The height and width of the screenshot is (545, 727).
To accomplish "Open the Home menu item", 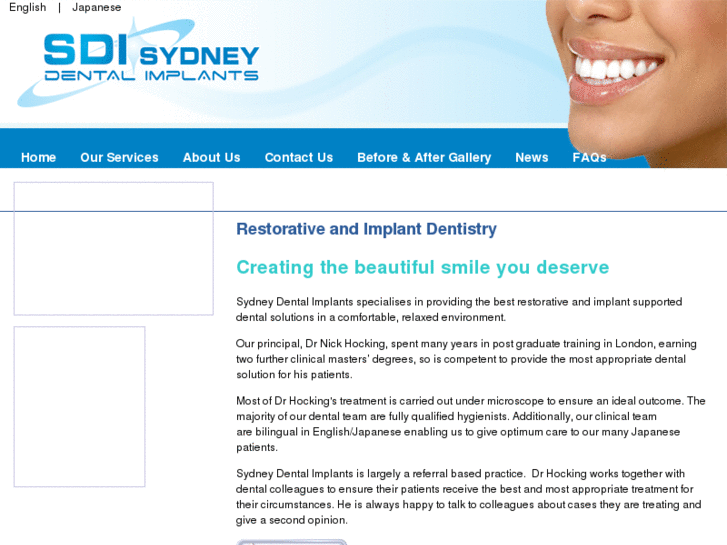I will 38,158.
